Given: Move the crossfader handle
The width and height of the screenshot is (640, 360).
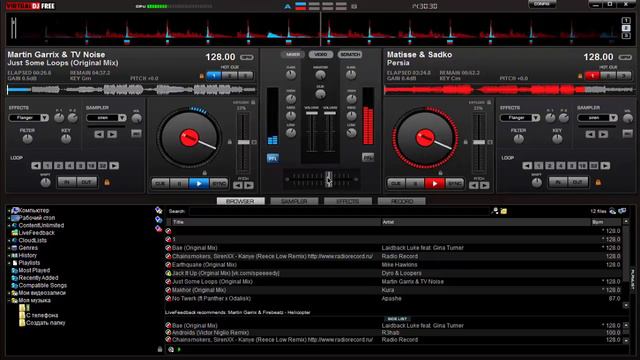Looking at the screenshot, I should (328, 179).
